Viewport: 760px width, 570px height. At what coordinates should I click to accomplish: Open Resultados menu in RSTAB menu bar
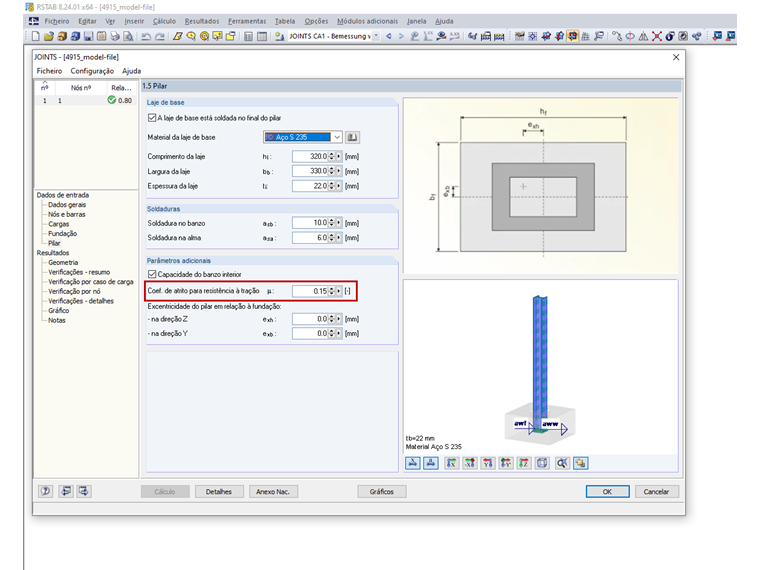[x=202, y=21]
